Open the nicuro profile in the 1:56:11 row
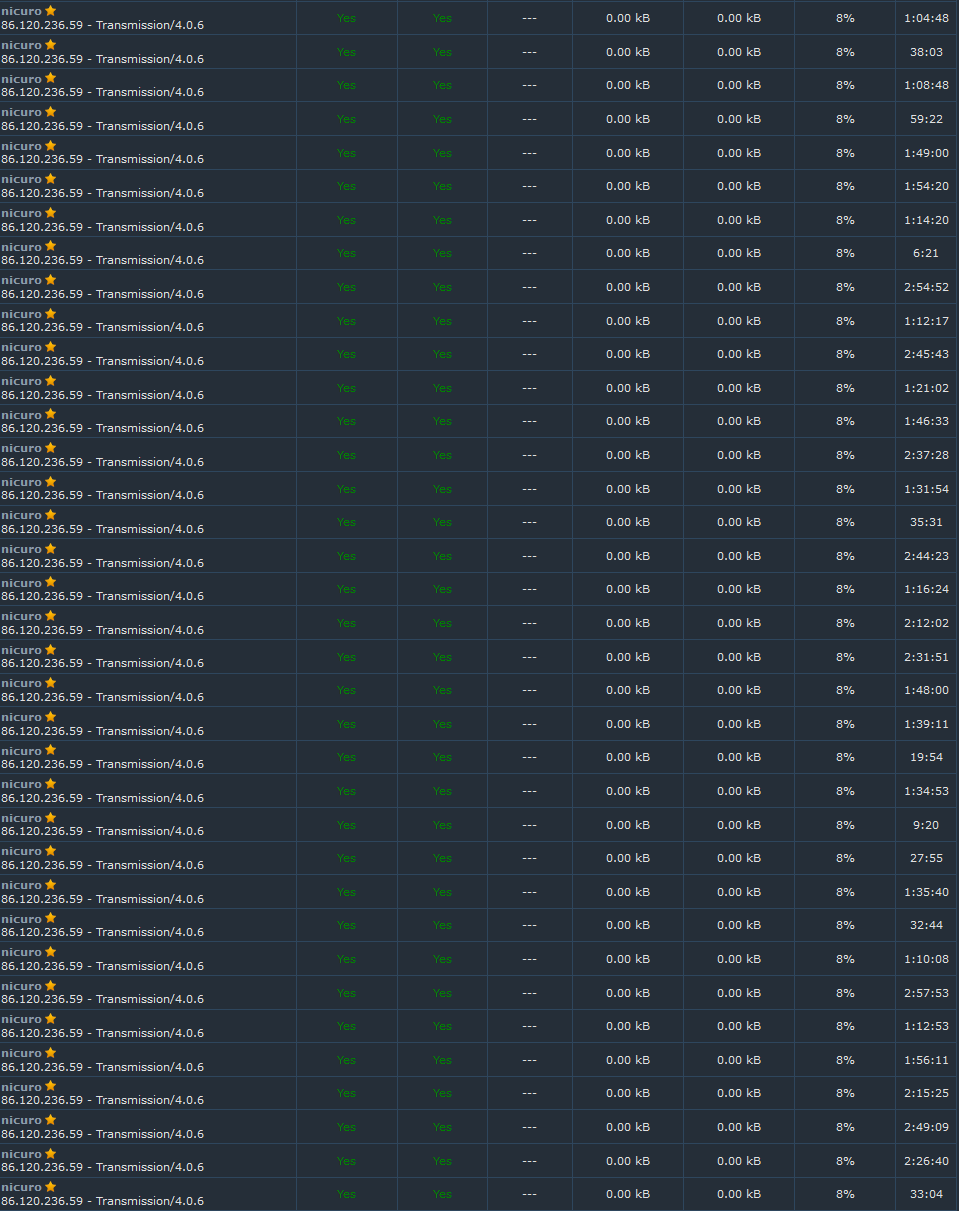The image size is (959, 1211). tap(21, 1053)
